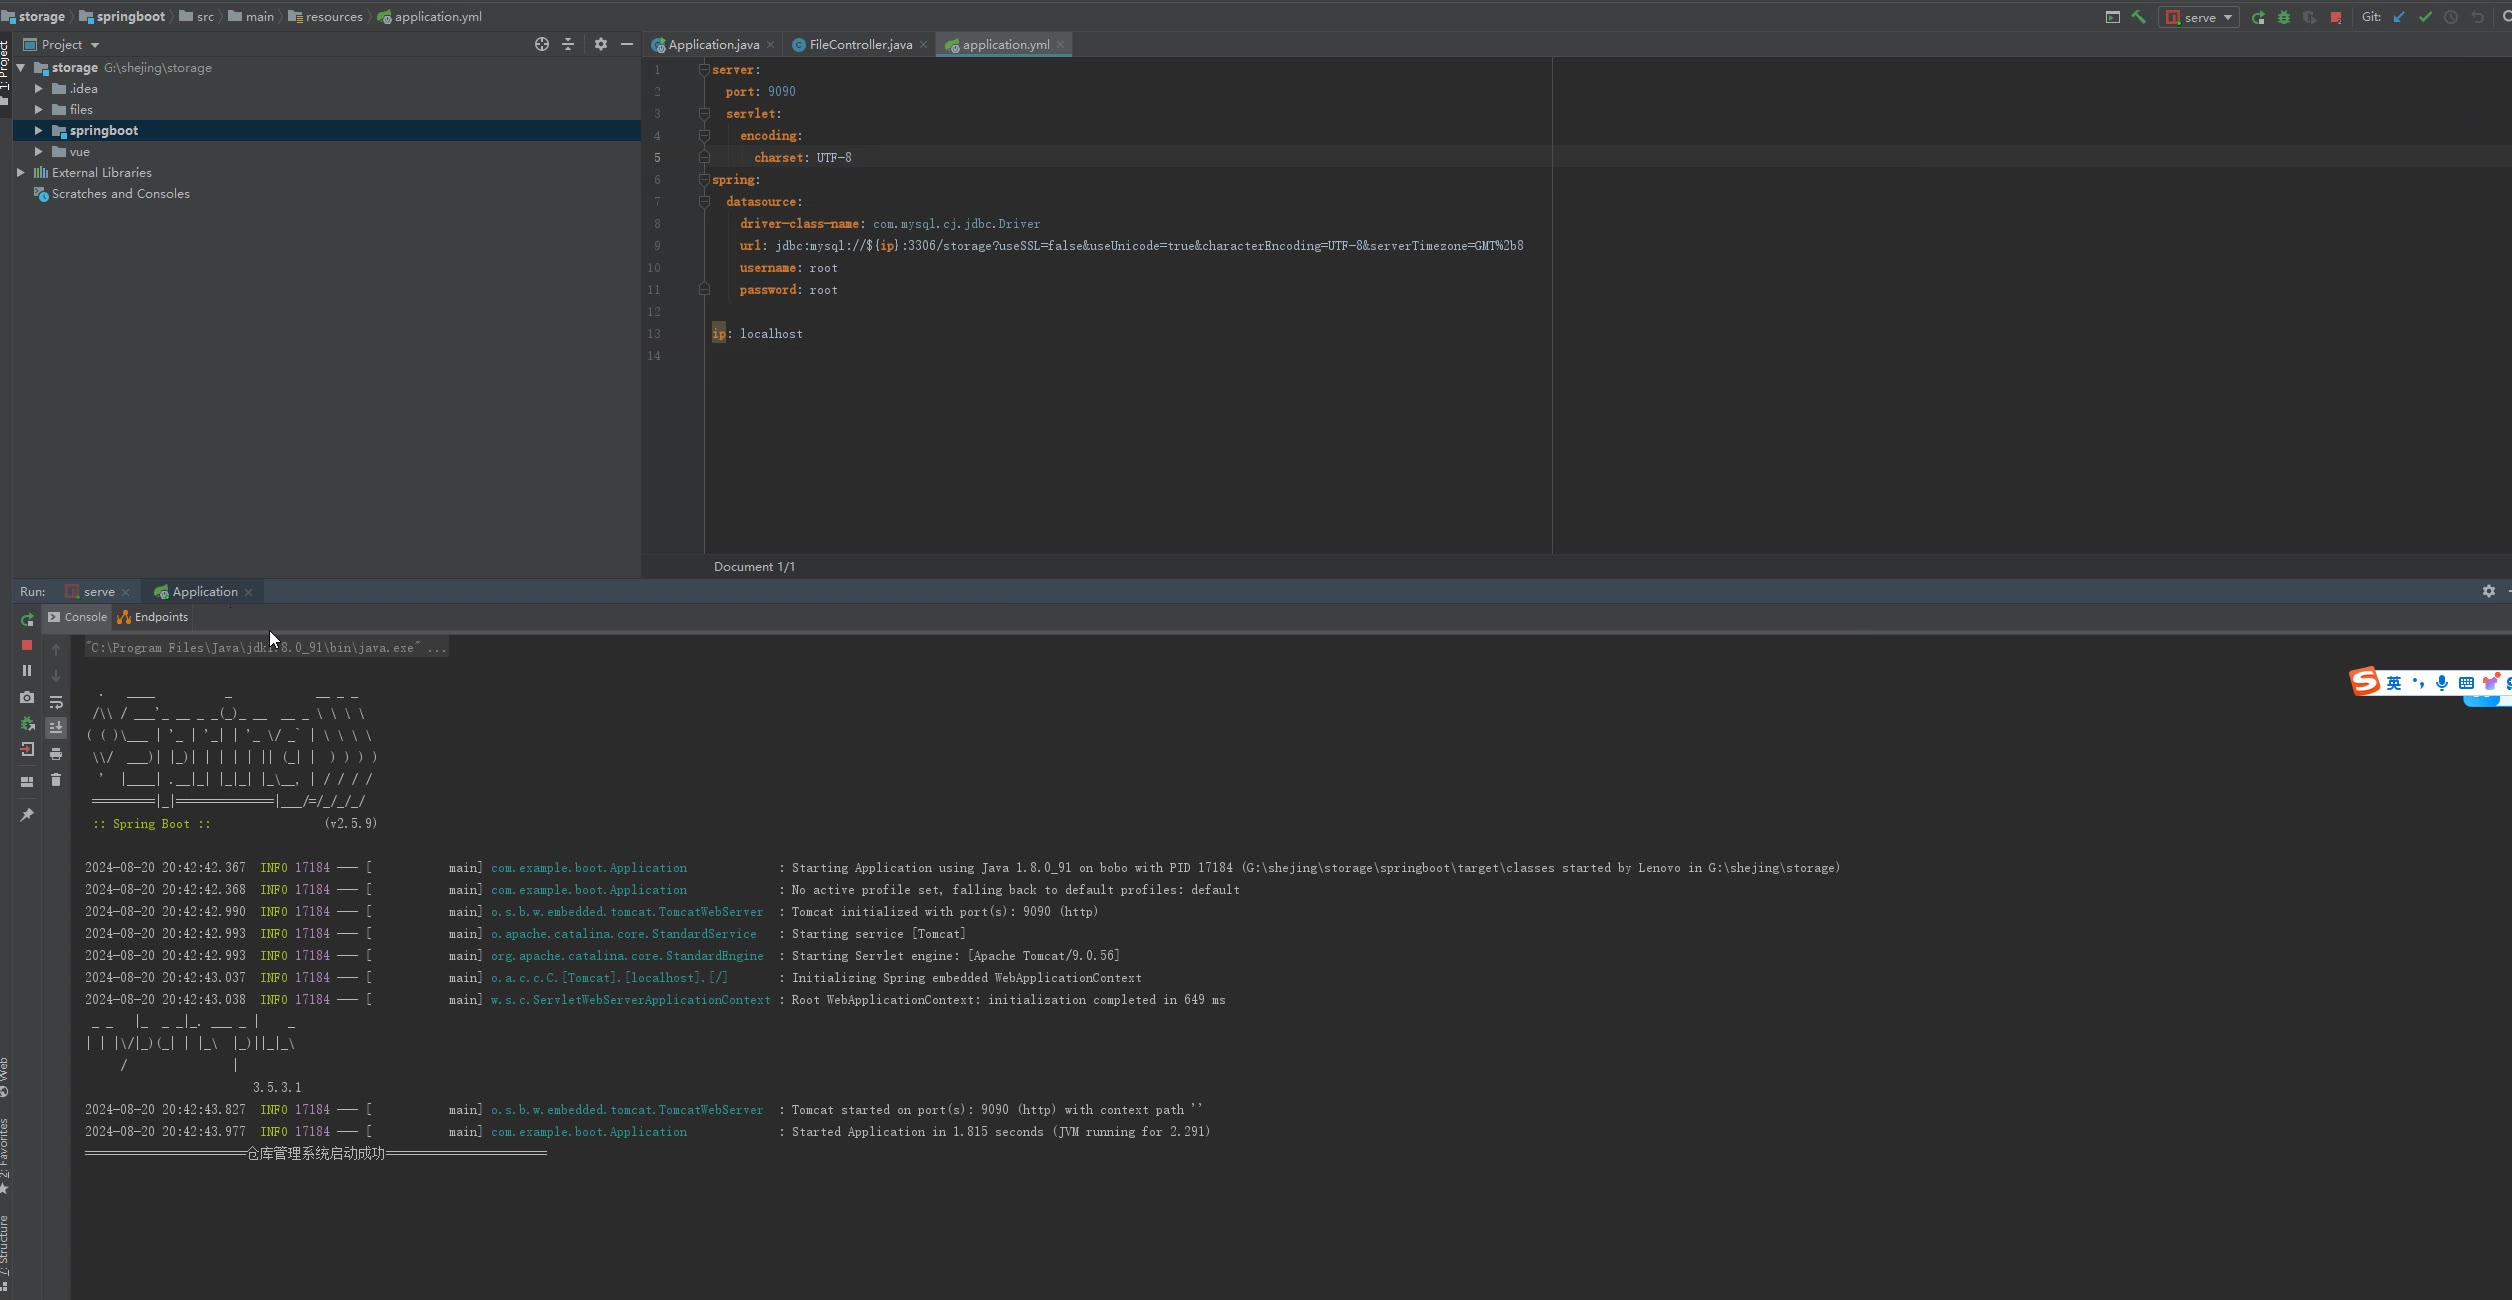Click resources in the breadcrumb path

pos(333,16)
